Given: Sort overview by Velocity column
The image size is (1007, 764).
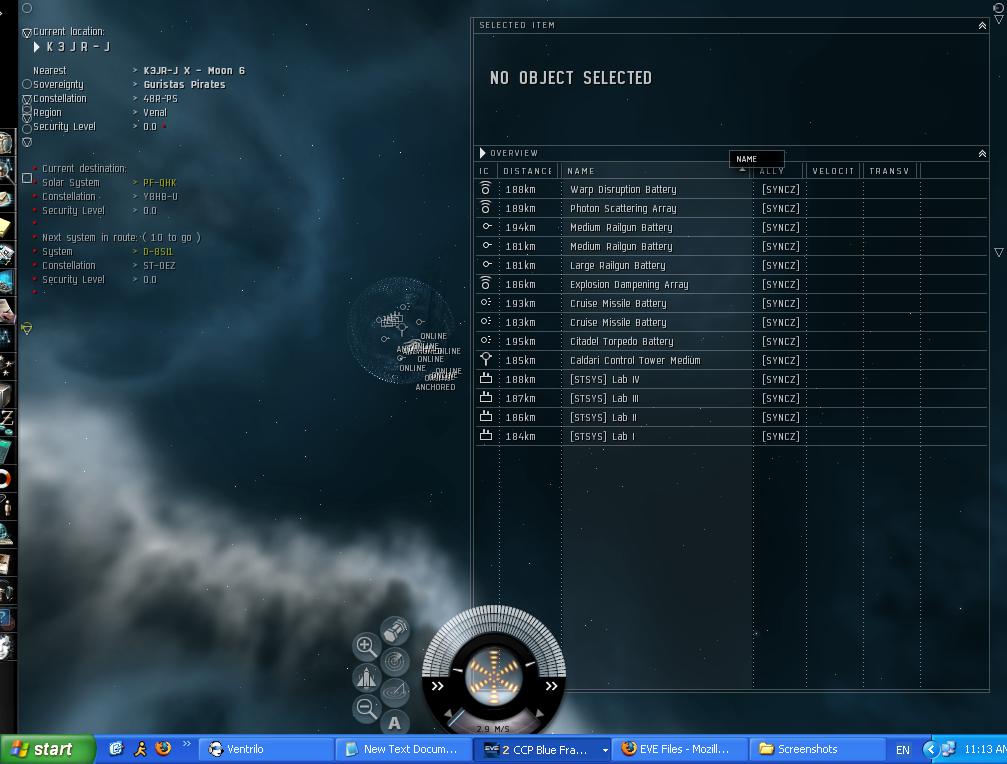Looking at the screenshot, I should (x=833, y=171).
